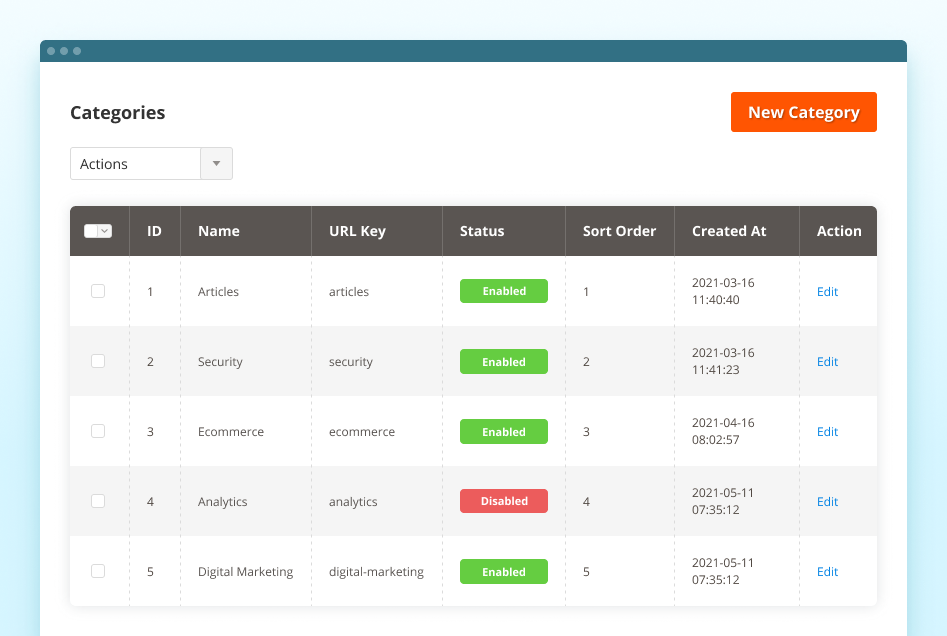
Task: Tick the Ecommerce row checkbox
Action: tap(98, 431)
